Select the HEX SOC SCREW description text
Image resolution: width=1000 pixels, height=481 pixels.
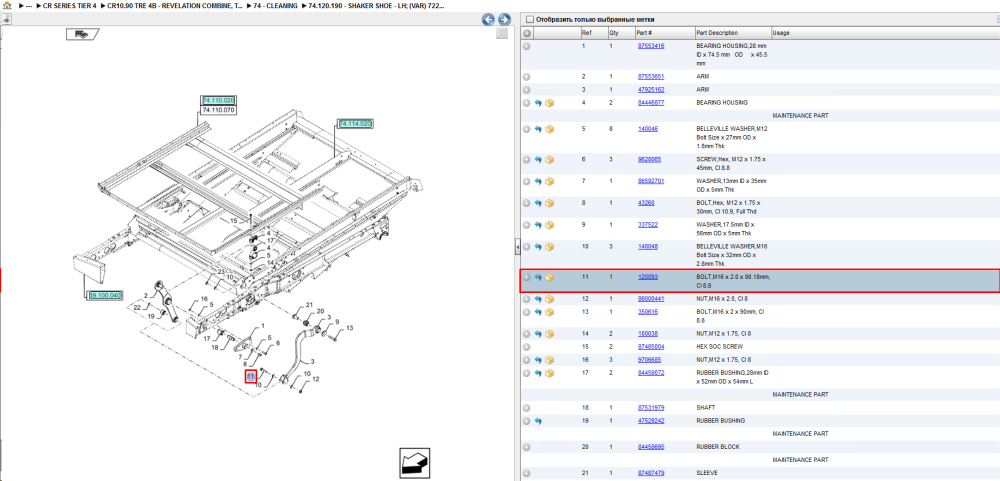[x=717, y=346]
